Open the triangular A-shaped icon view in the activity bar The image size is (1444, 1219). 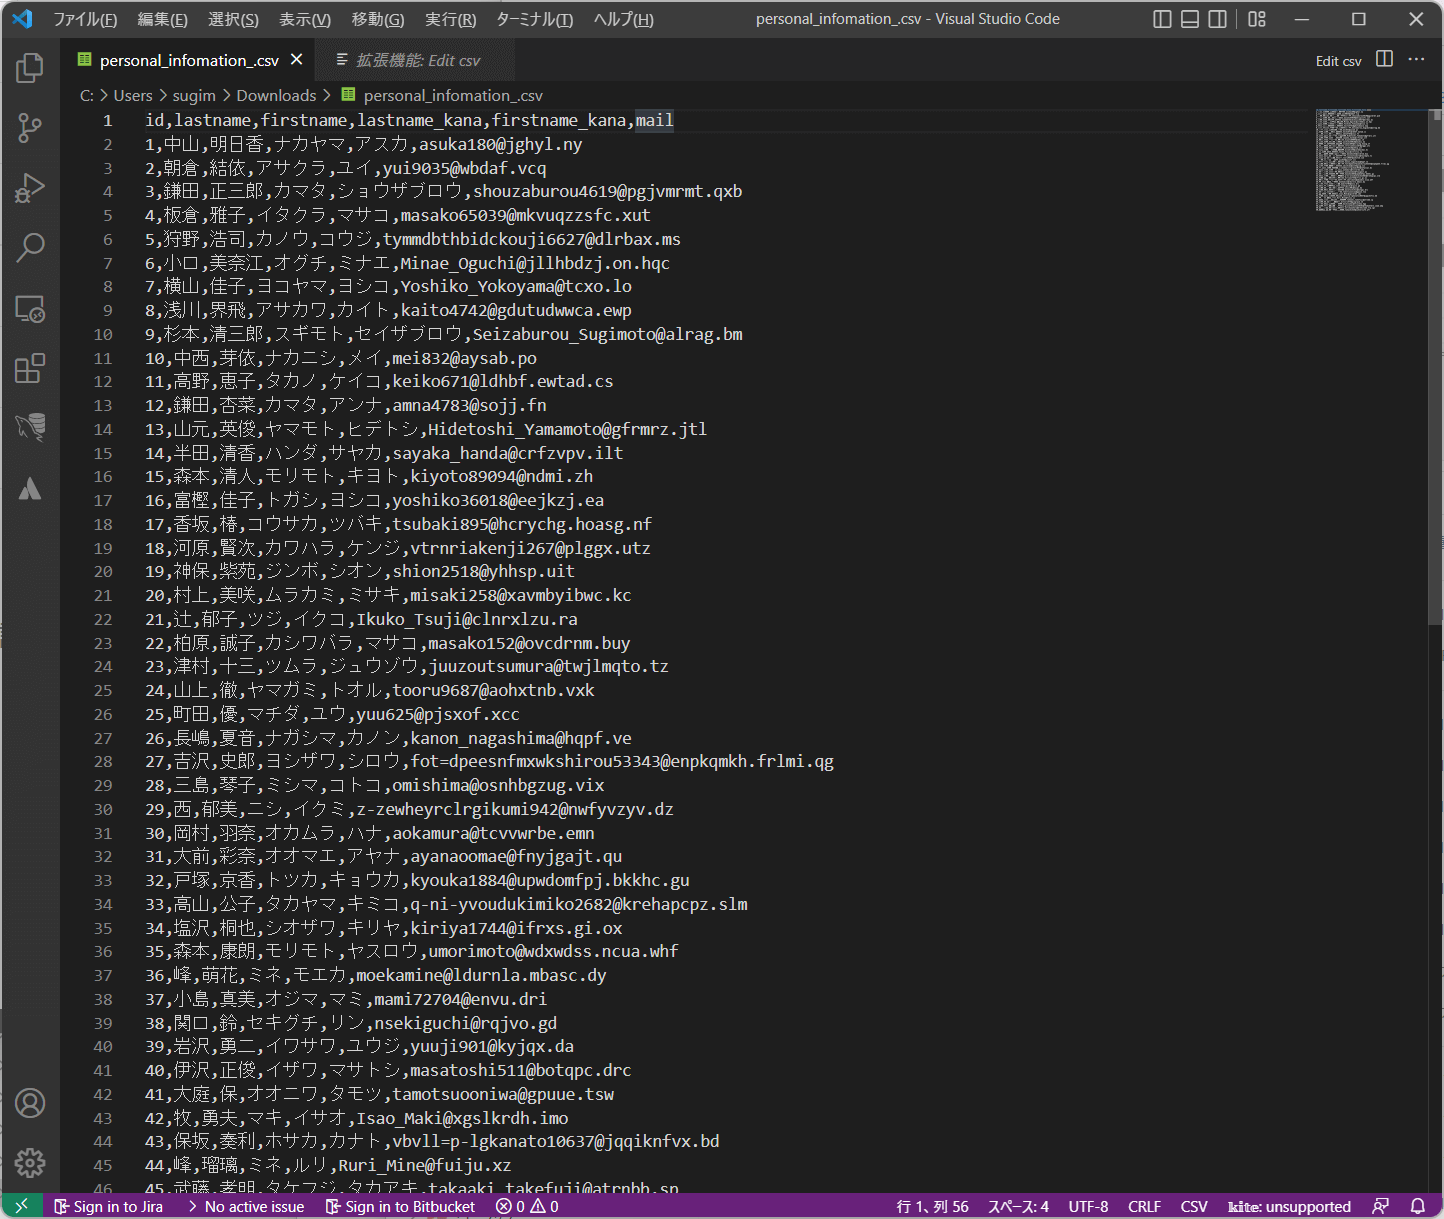pyautogui.click(x=30, y=488)
